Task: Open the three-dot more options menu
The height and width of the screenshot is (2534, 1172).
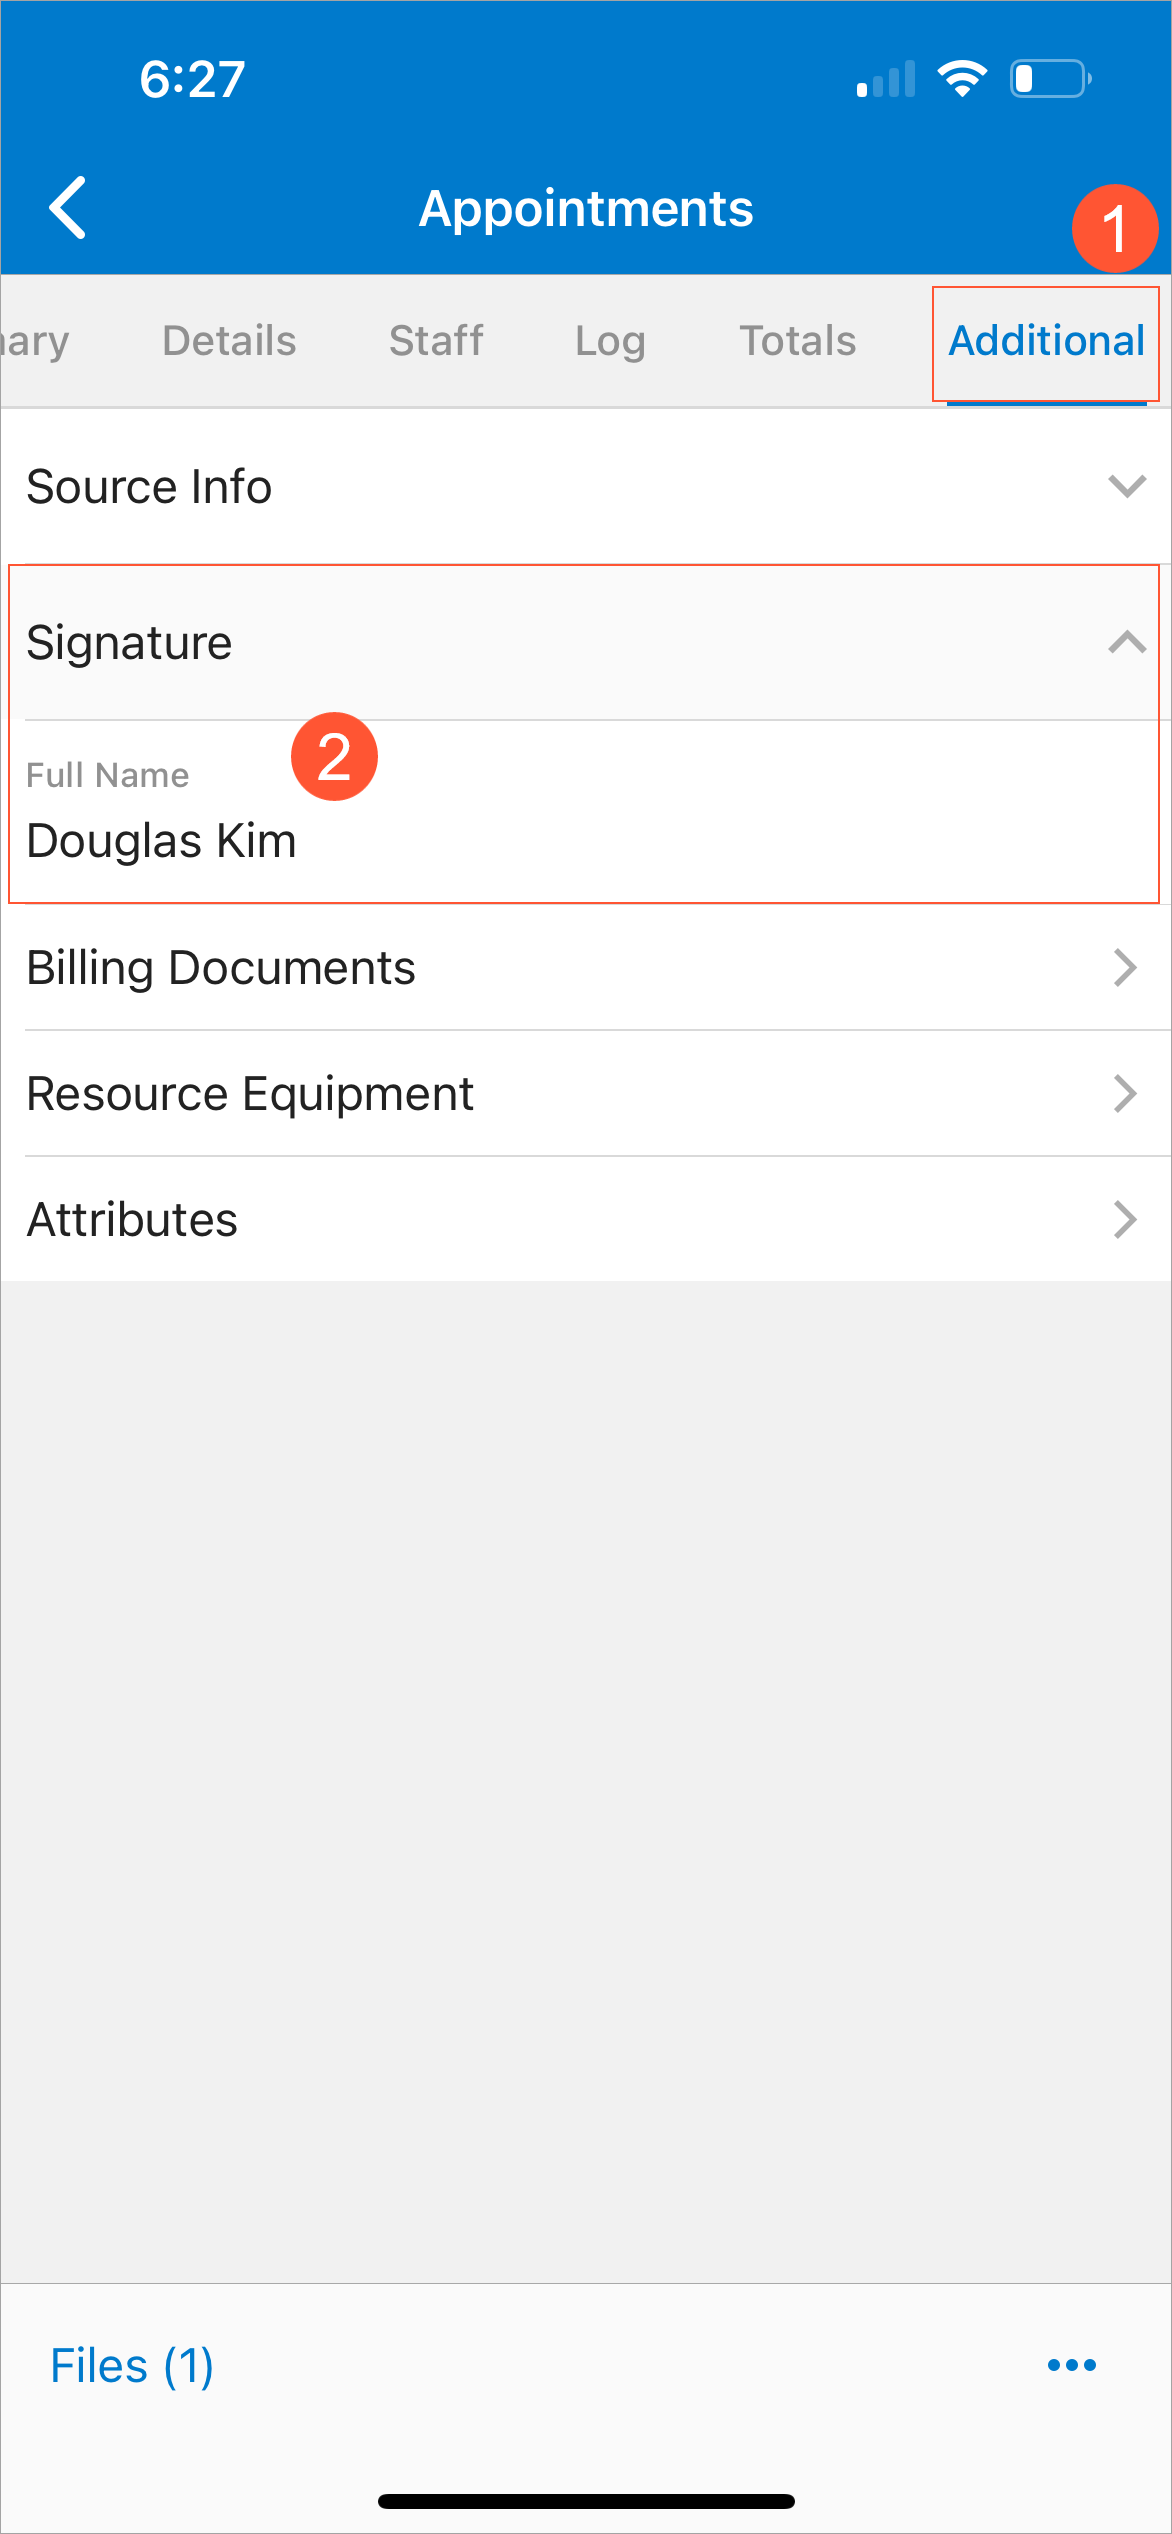Action: (x=1071, y=2365)
